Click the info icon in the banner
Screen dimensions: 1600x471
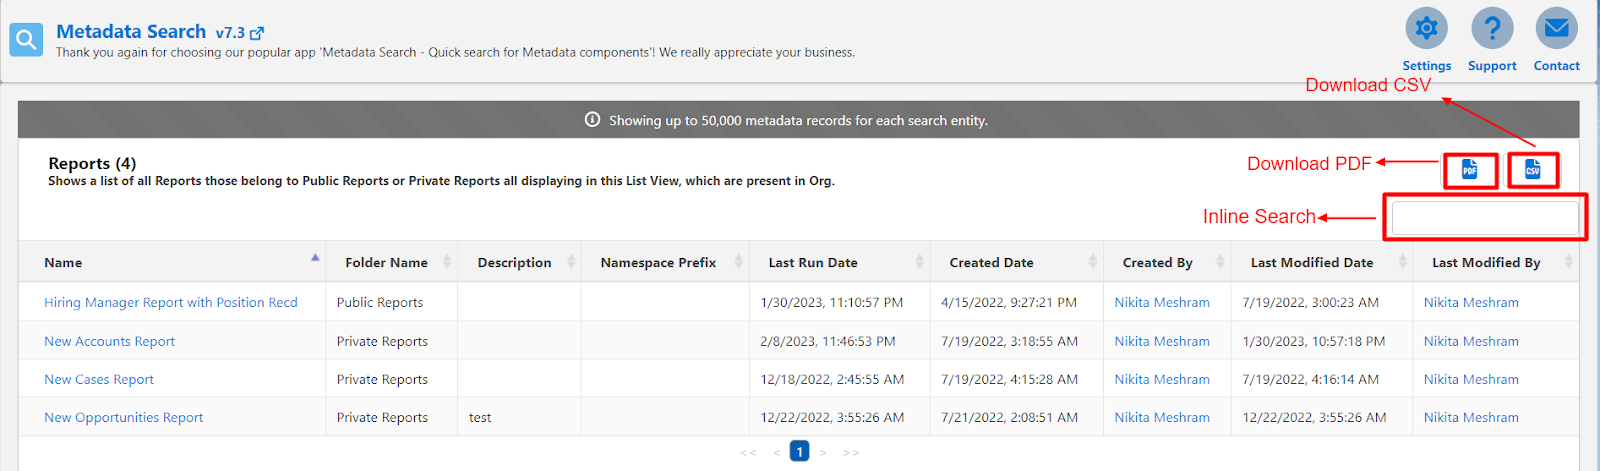592,120
